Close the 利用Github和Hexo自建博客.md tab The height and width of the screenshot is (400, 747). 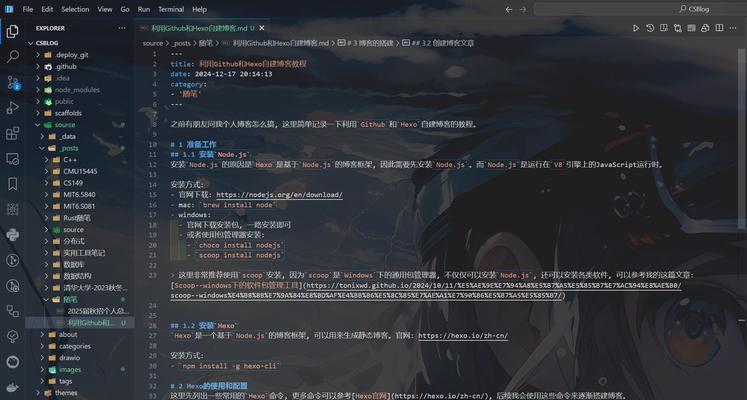coord(262,28)
